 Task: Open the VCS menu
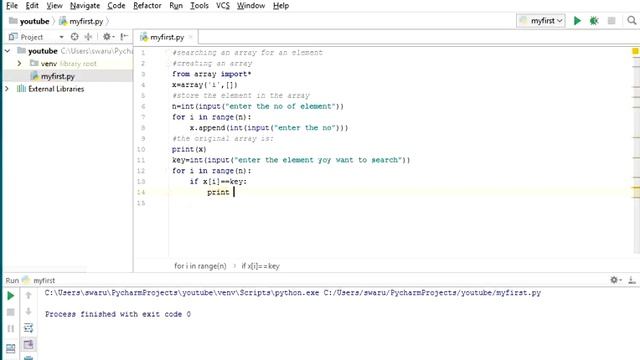click(223, 6)
